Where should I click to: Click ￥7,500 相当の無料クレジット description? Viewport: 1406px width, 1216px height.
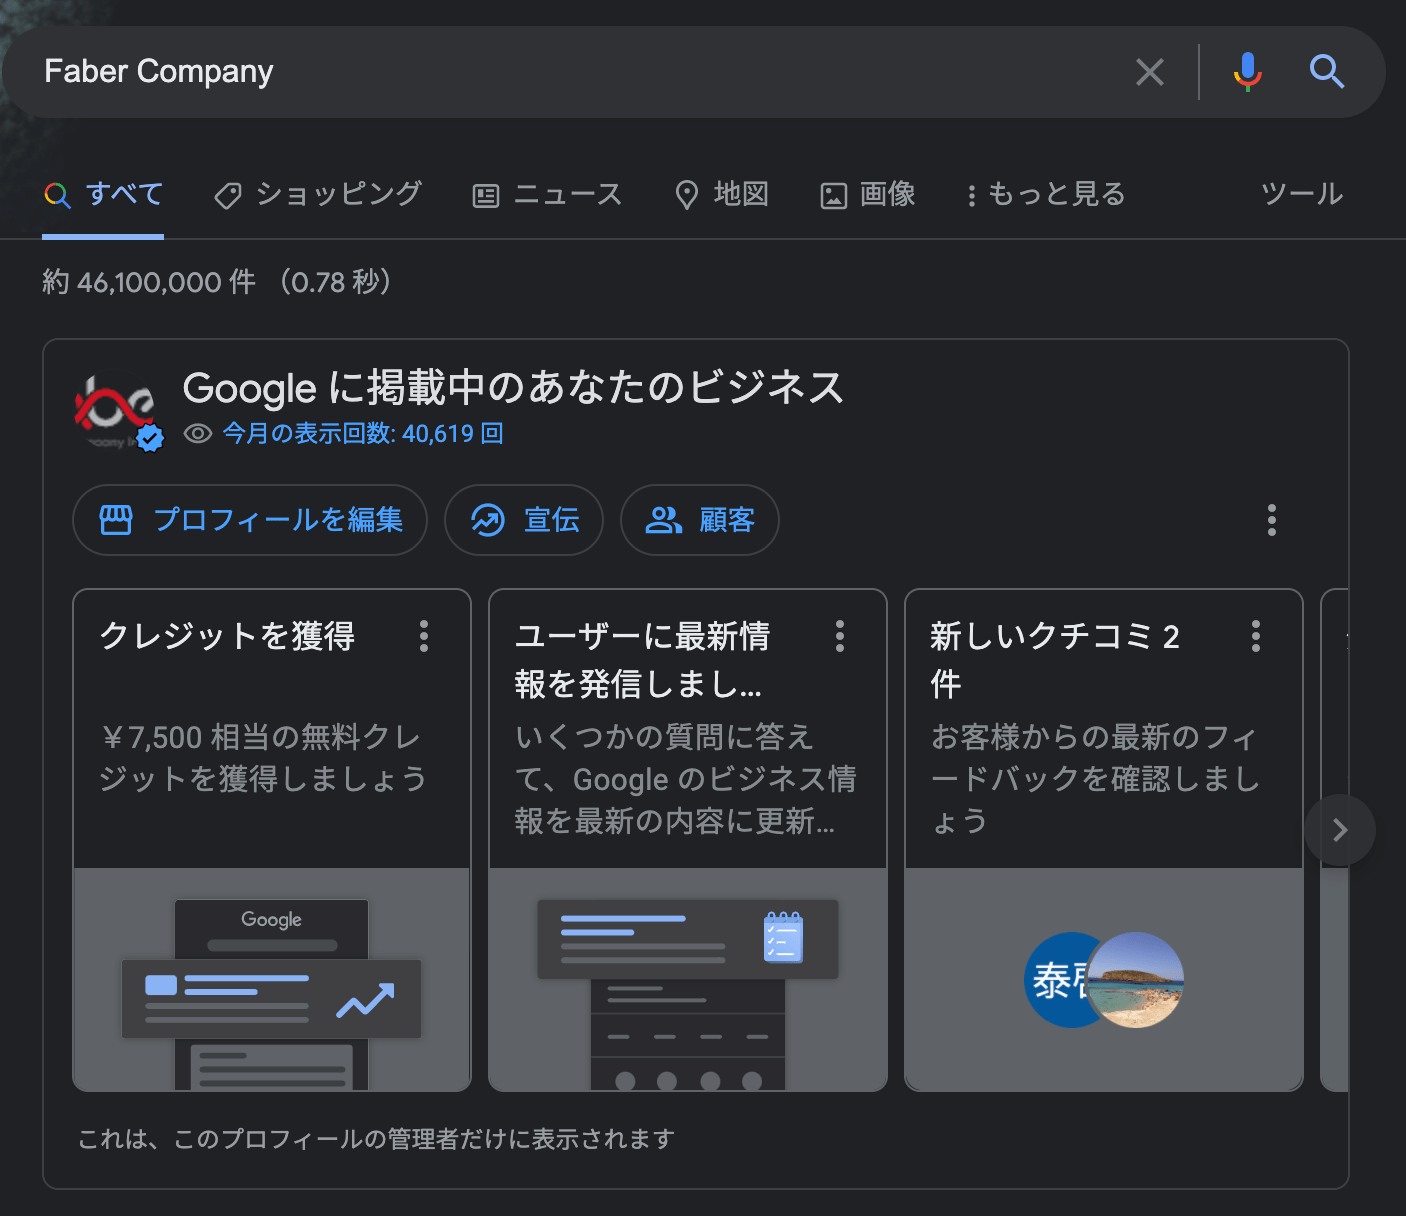(263, 758)
